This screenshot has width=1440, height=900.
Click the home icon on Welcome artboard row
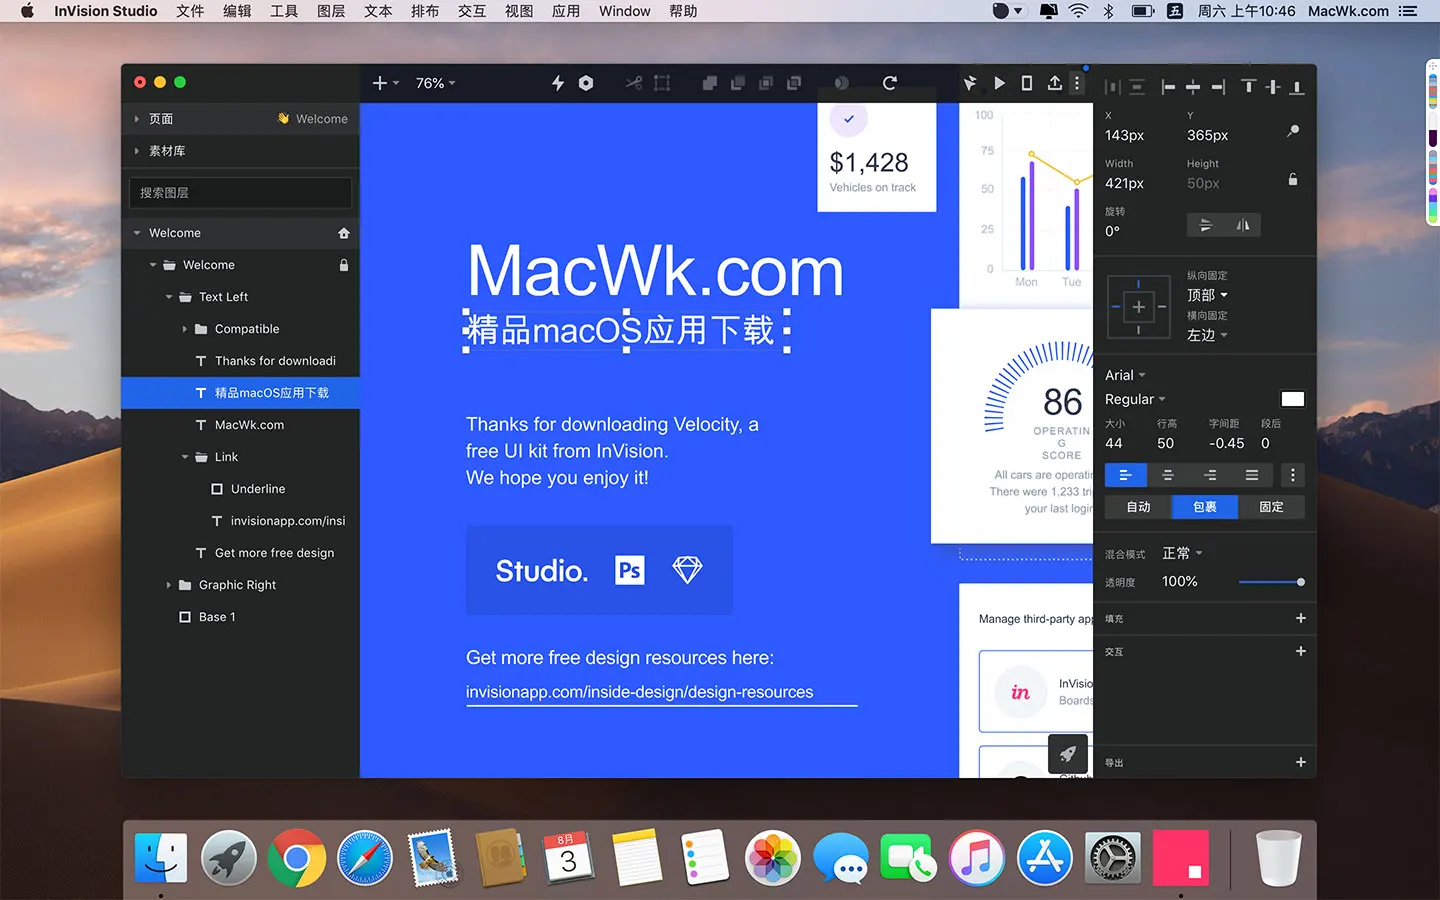344,233
